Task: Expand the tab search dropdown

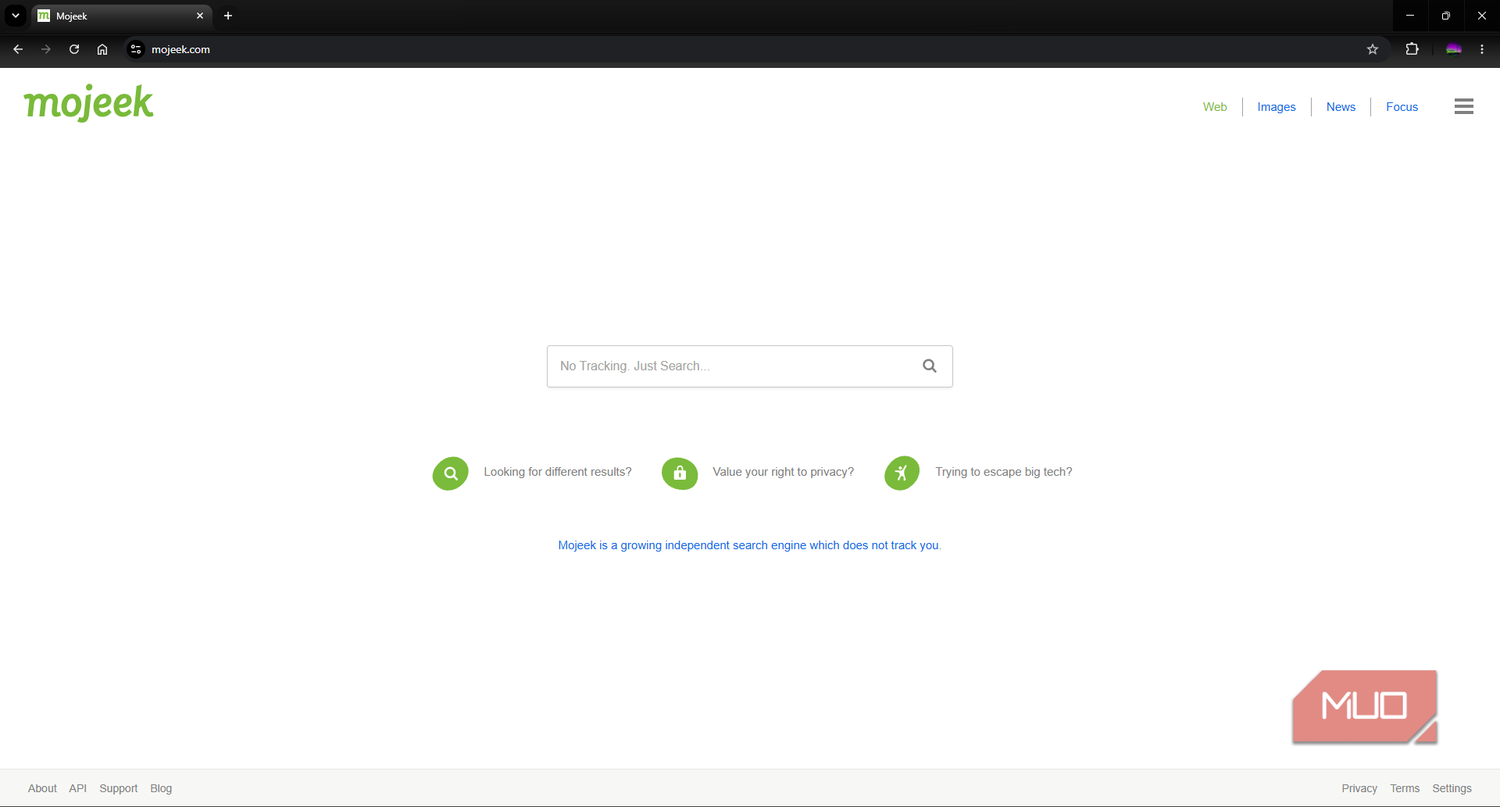Action: click(15, 16)
